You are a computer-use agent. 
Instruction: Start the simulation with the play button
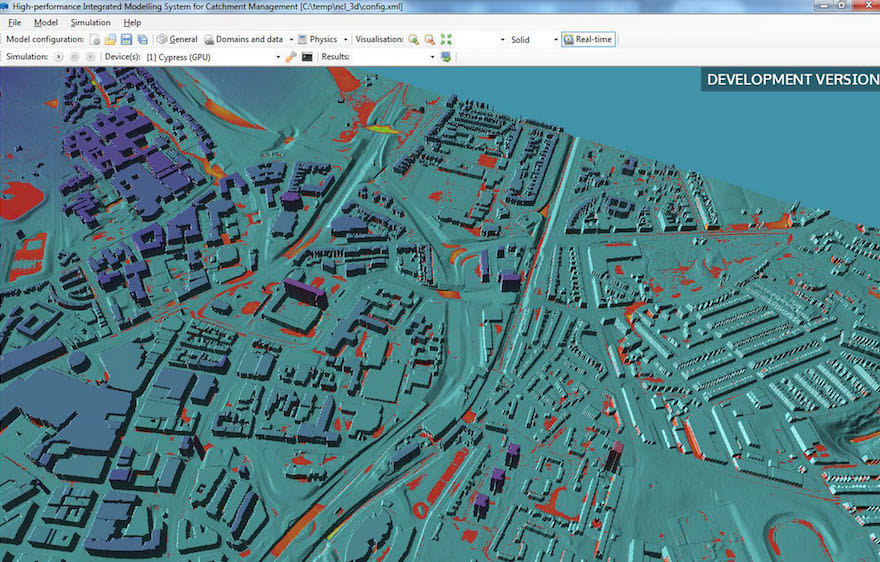coord(59,57)
